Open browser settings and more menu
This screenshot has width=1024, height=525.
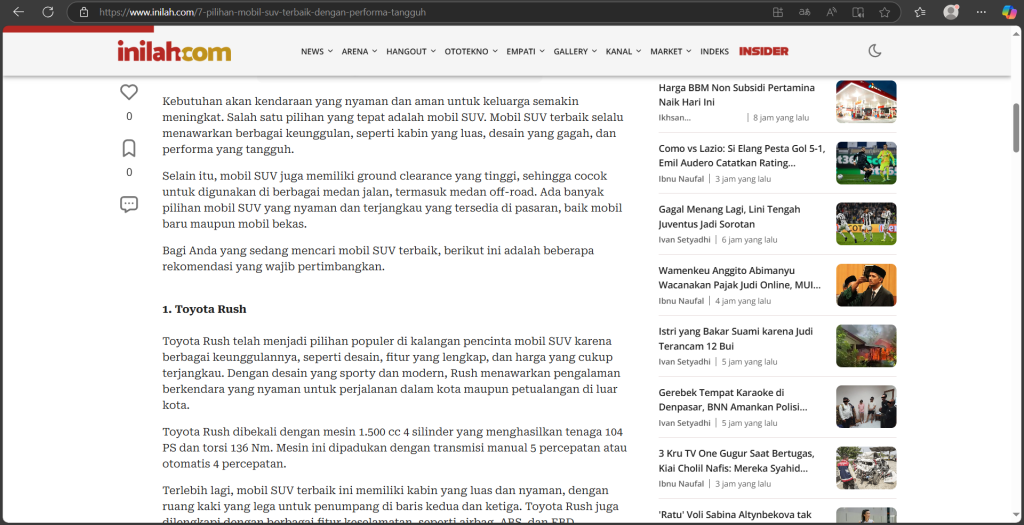click(x=981, y=12)
